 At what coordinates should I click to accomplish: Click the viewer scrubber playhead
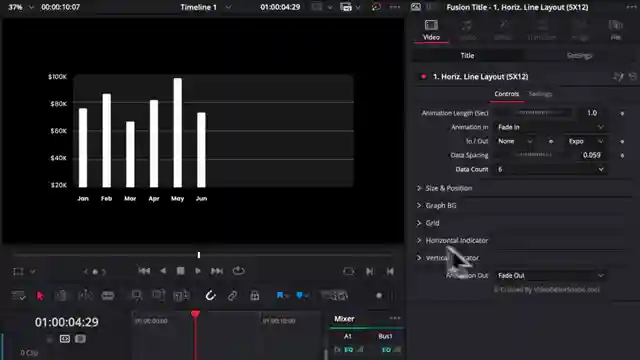[199, 255]
